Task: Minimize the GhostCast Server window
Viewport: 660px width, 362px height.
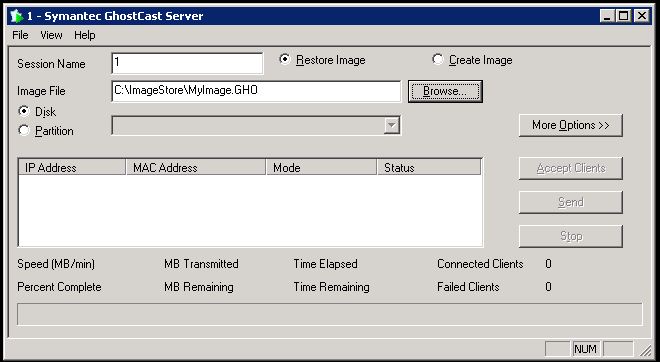Action: (607, 16)
